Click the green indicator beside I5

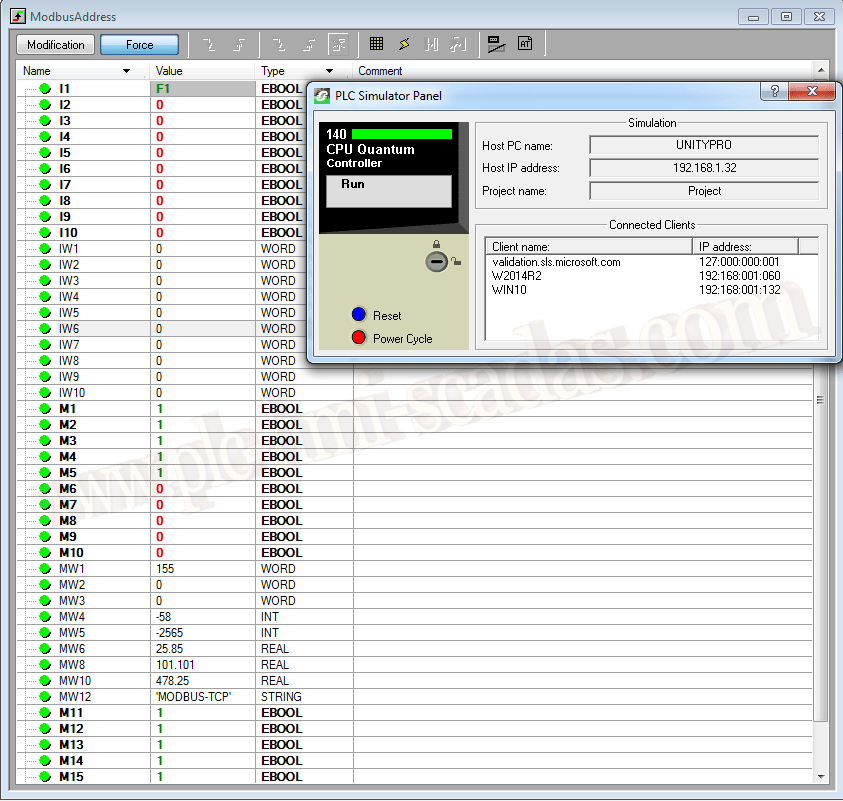pos(45,153)
